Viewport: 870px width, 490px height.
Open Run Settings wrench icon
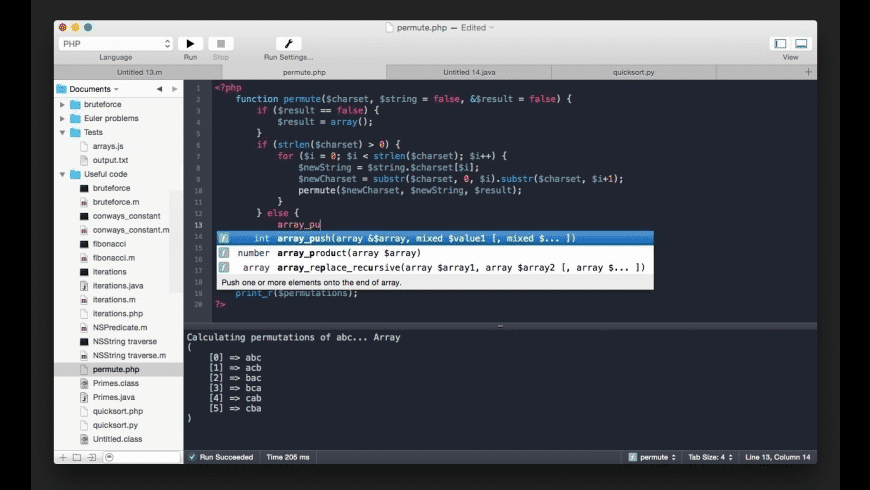tap(288, 44)
